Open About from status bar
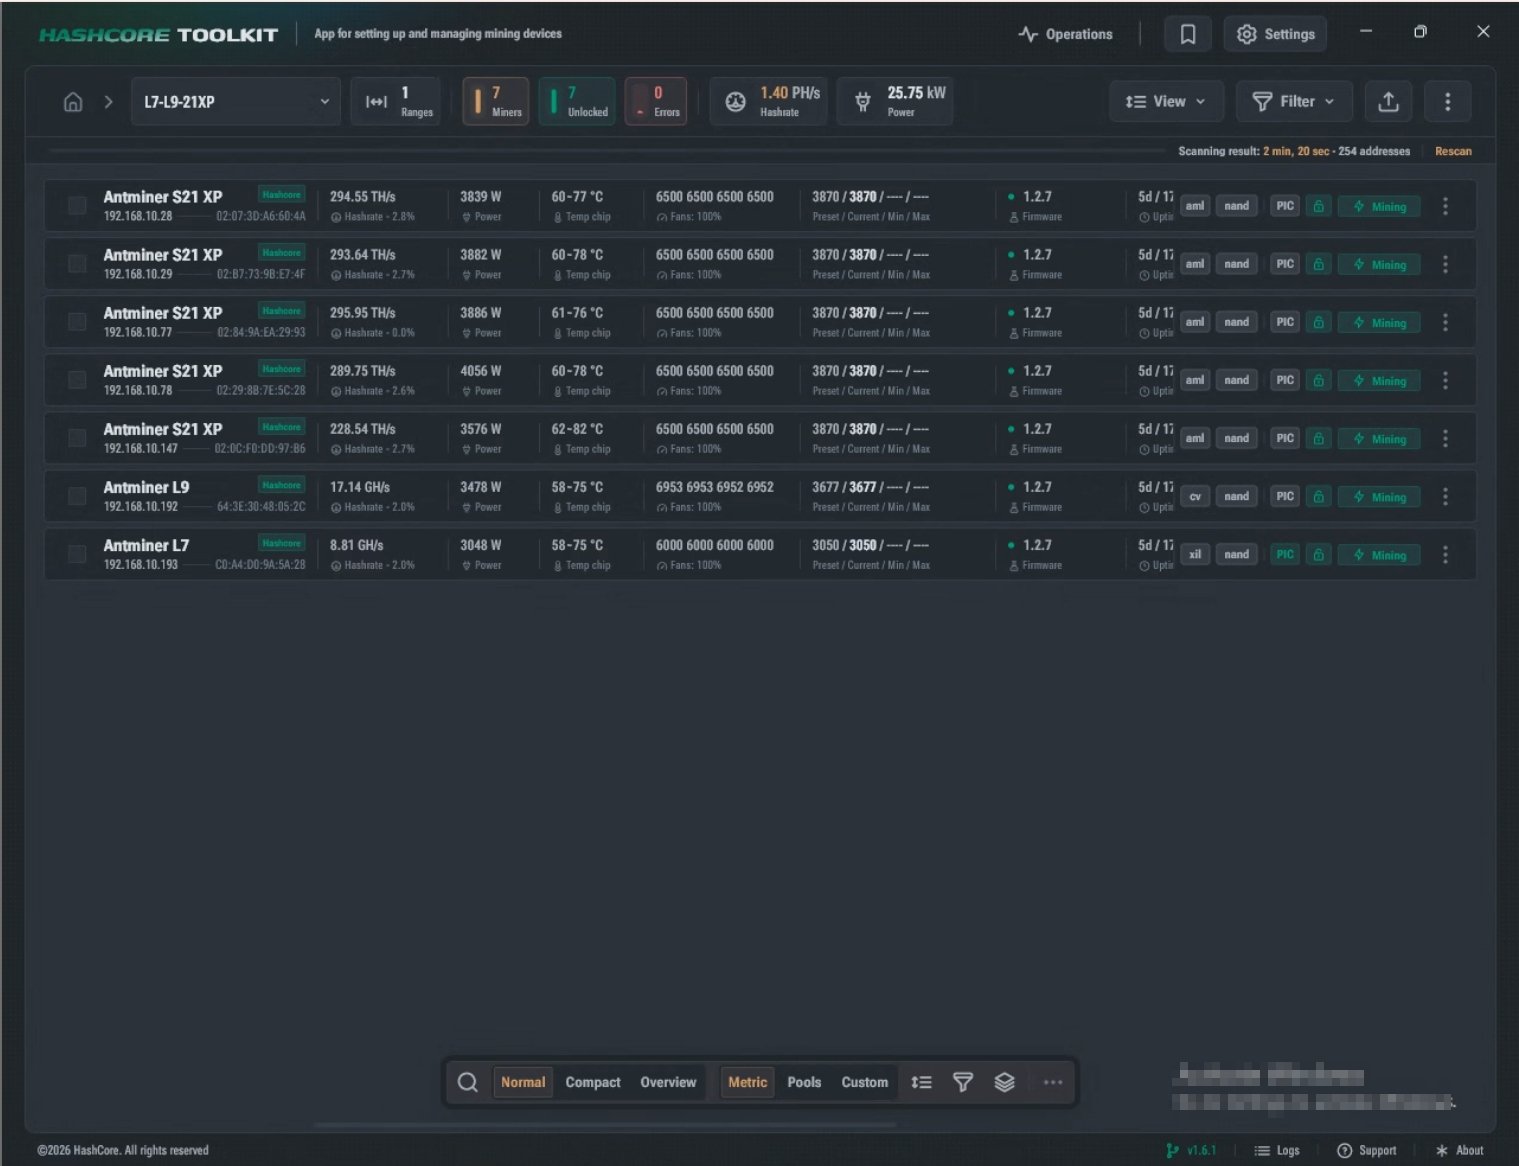 [x=1460, y=1150]
